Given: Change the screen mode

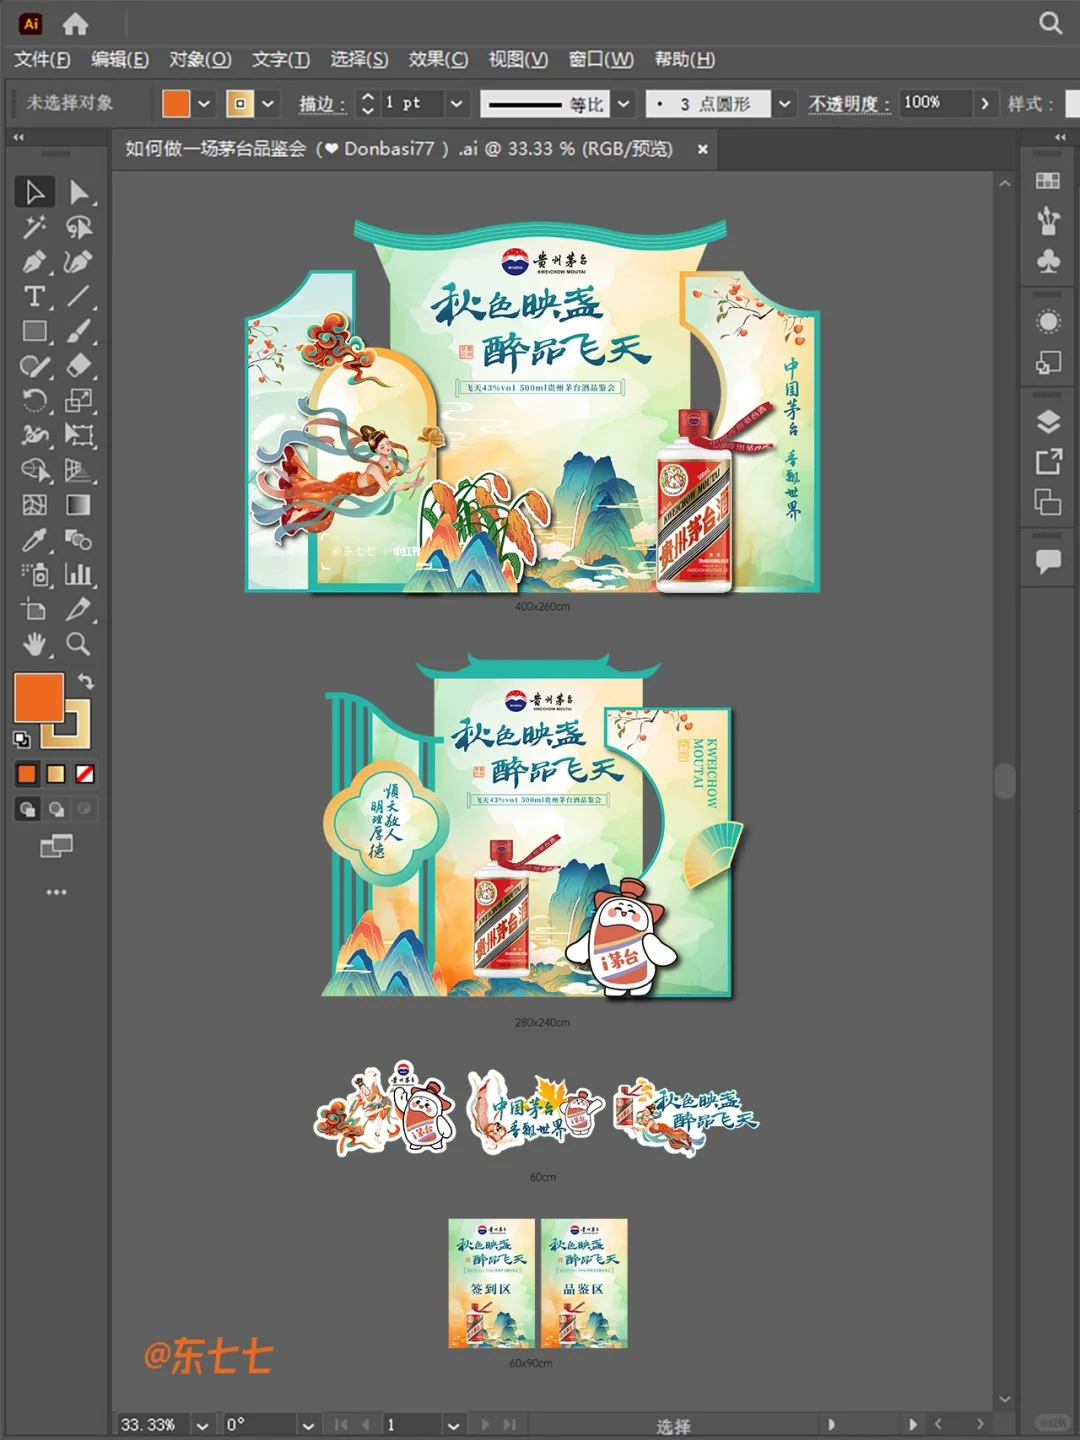Looking at the screenshot, I should [x=56, y=847].
